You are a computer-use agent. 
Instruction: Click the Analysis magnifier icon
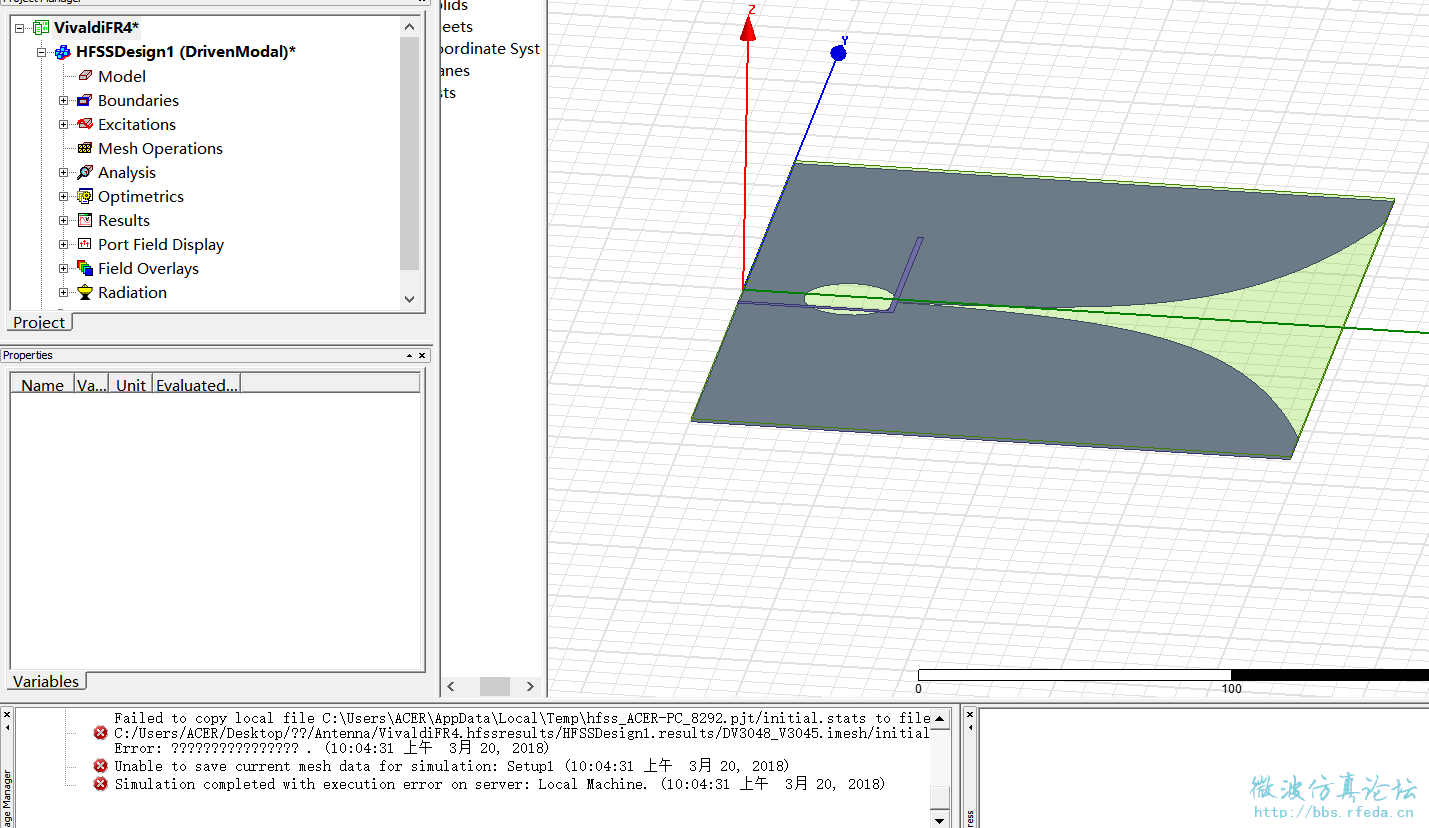point(85,172)
